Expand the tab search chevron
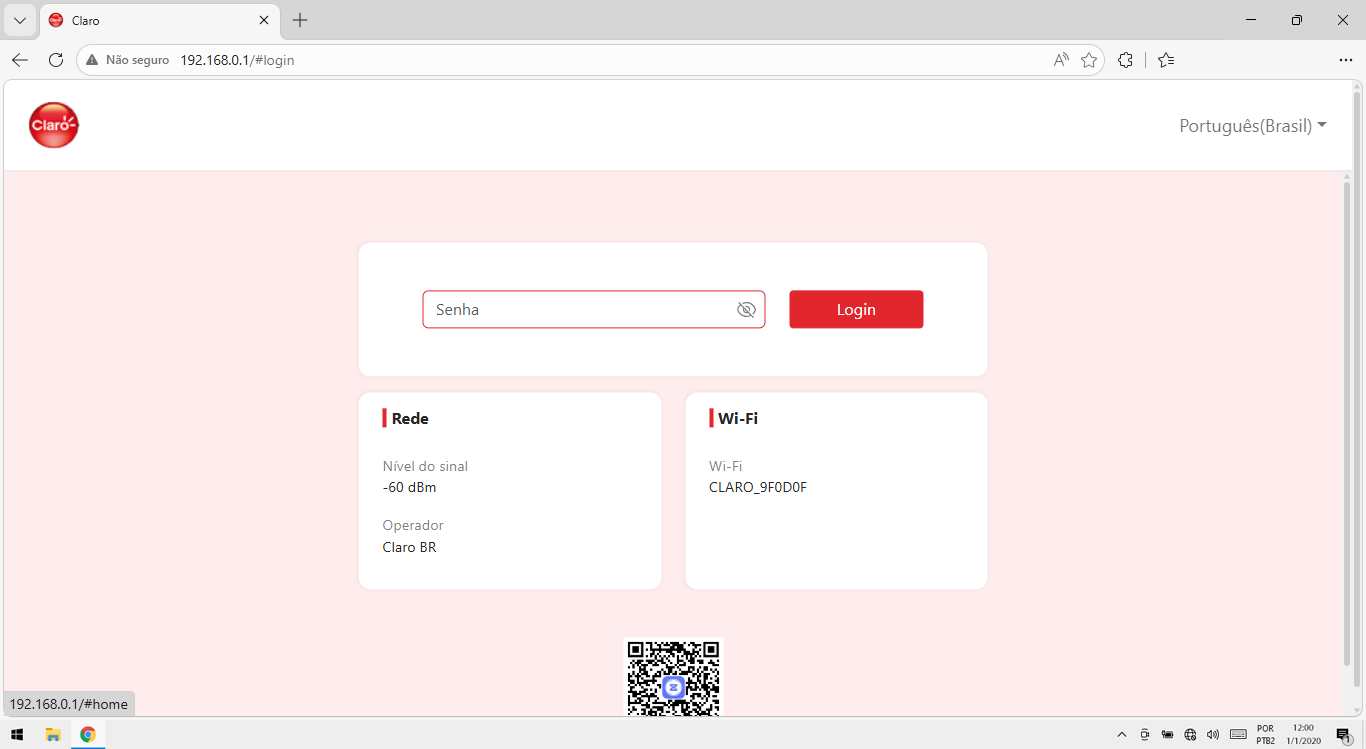This screenshot has height=749, width=1366. pos(19,20)
